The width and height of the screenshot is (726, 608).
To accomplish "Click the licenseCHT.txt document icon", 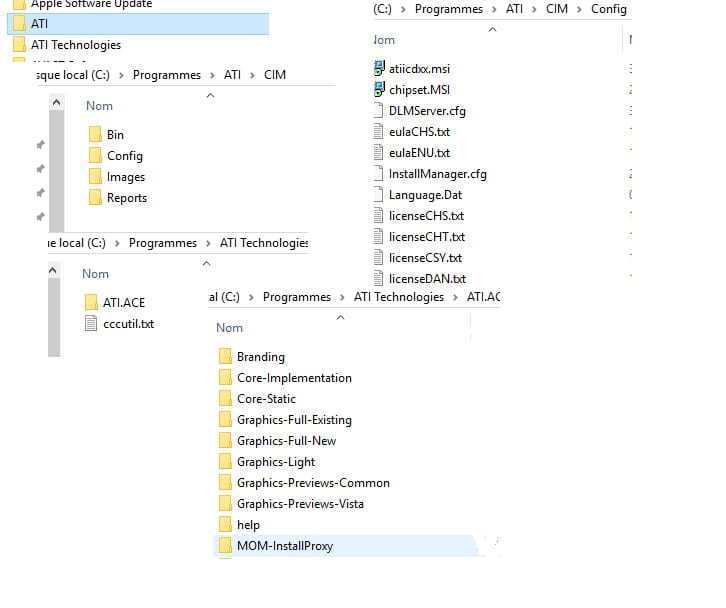I will pos(378,237).
